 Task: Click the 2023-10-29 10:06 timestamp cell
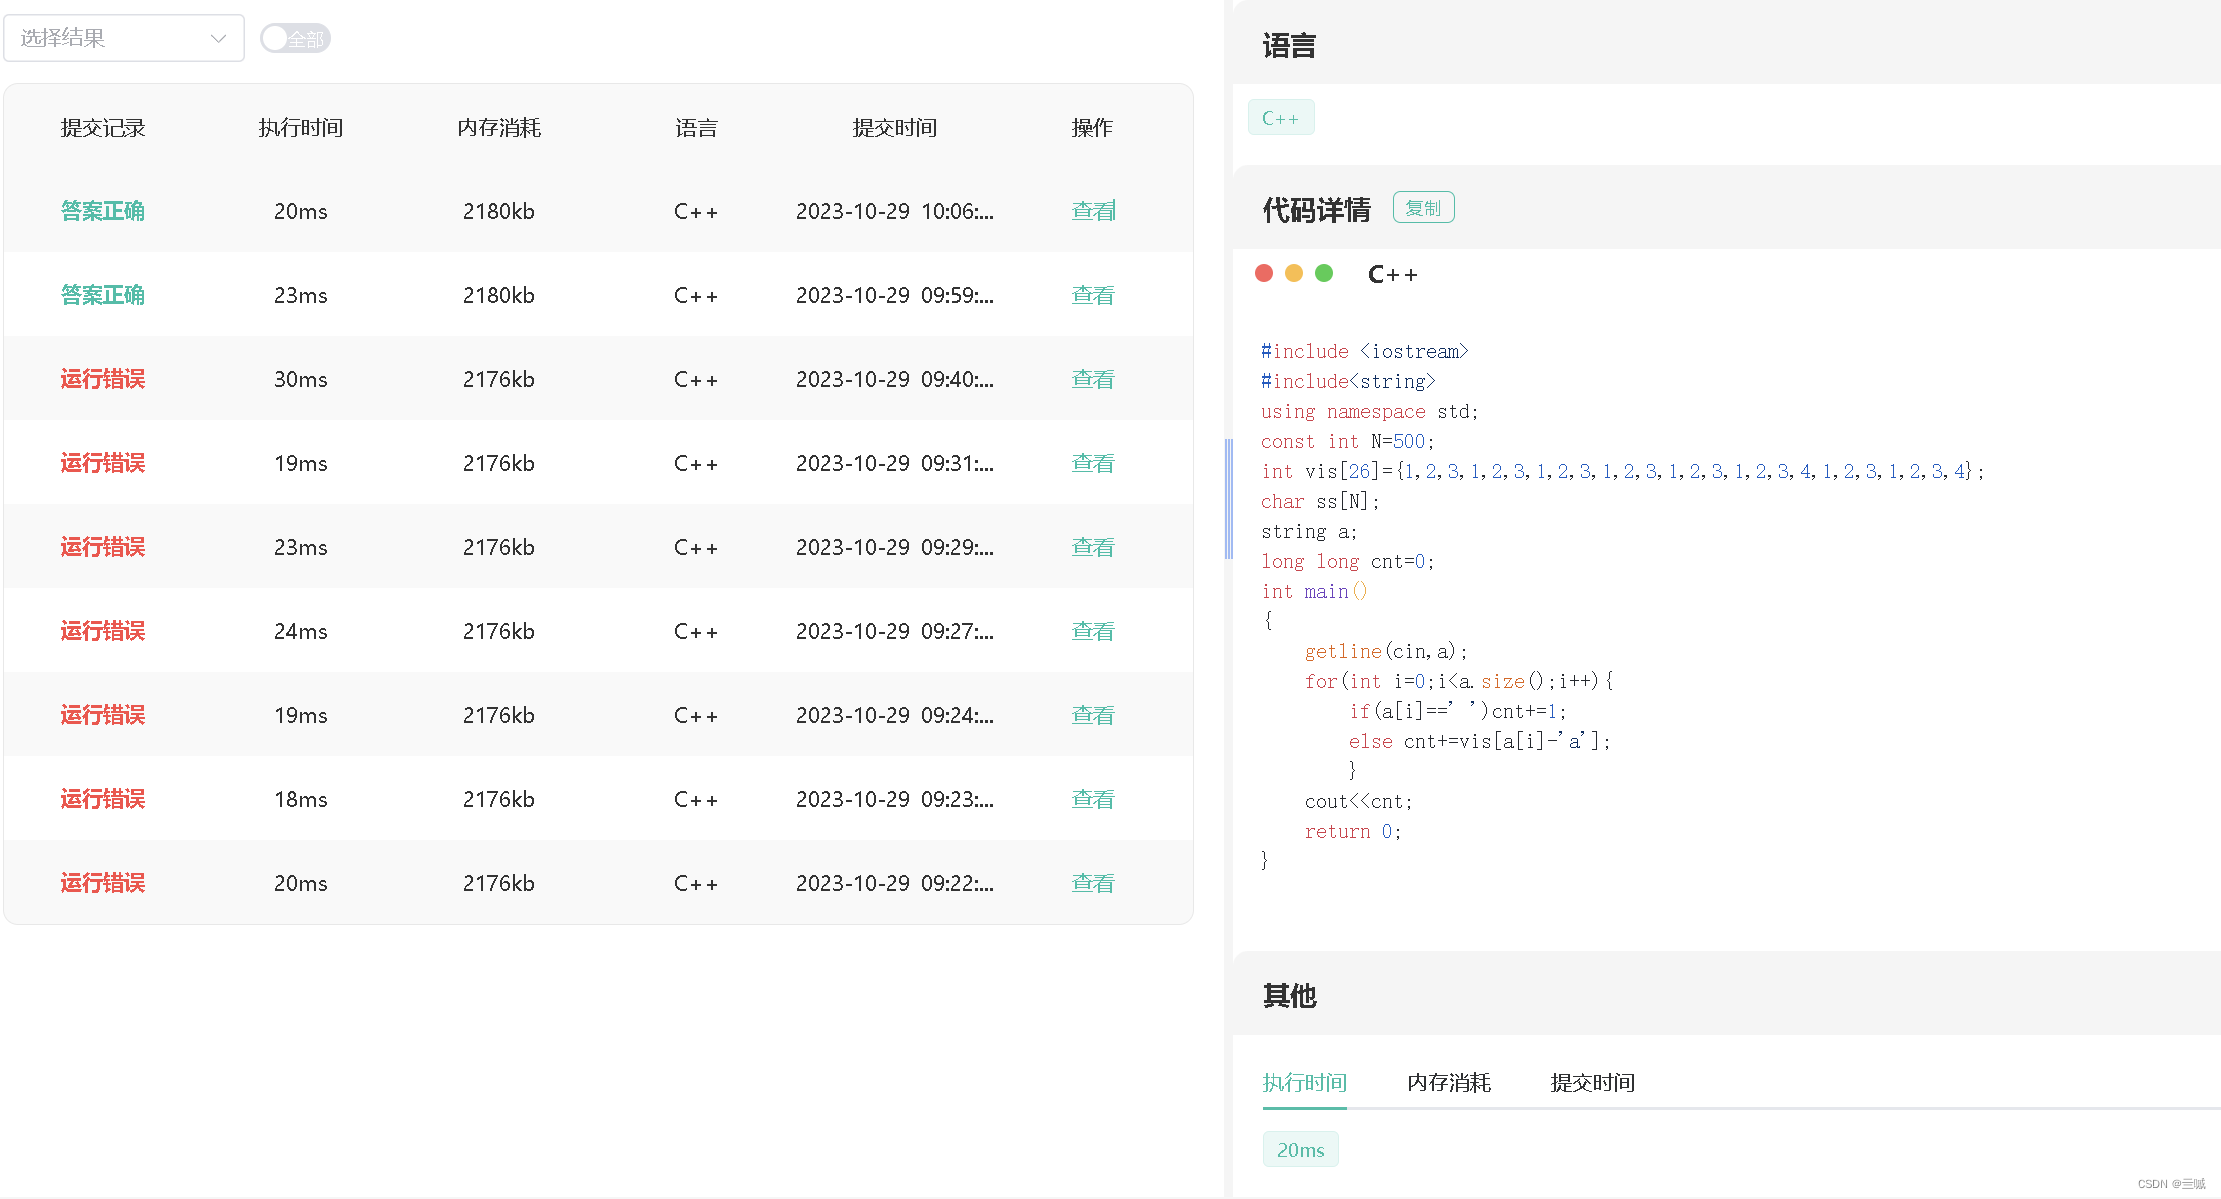pos(894,211)
